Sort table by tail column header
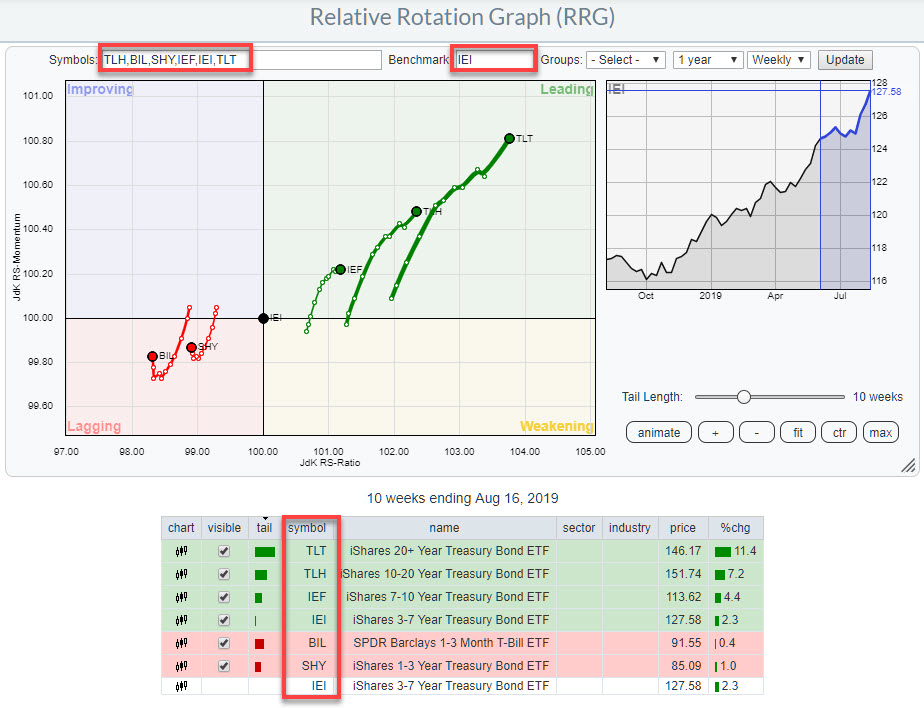Viewport: 924px width, 708px height. [x=265, y=528]
